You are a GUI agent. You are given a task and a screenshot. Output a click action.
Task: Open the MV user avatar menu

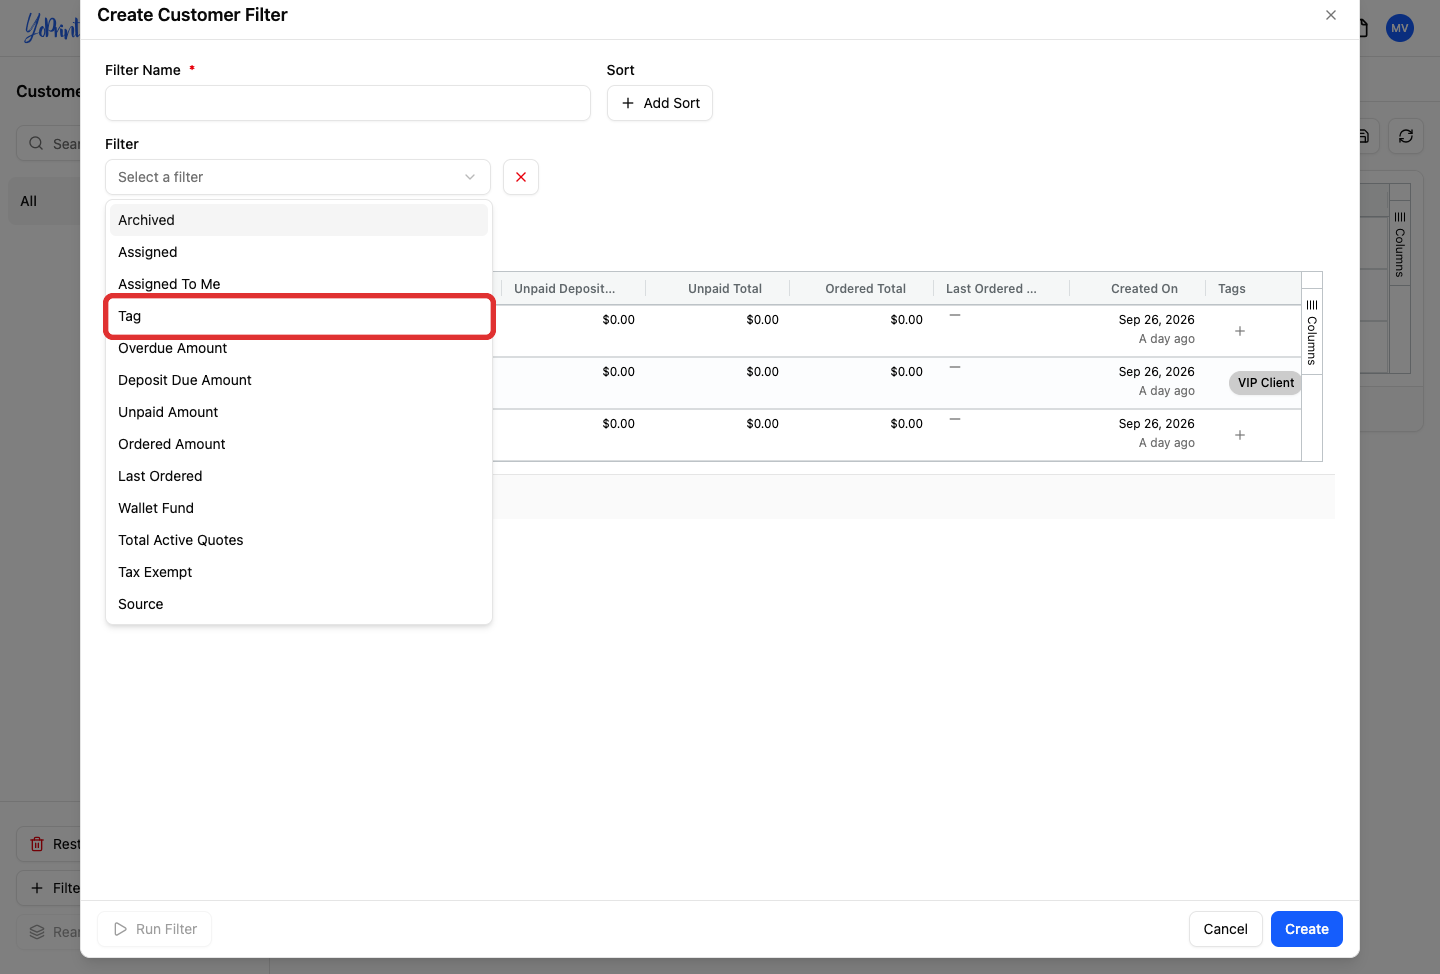[1400, 28]
